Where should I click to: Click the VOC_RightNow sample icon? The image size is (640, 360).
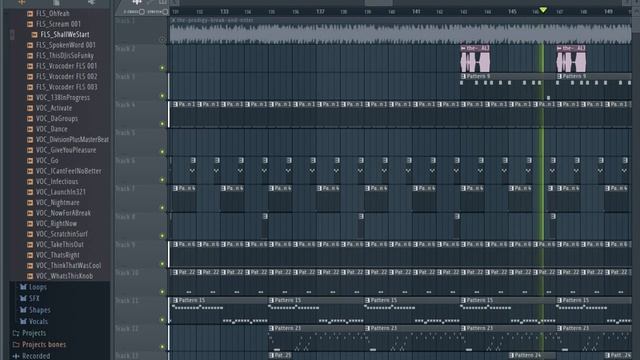pyautogui.click(x=30, y=224)
